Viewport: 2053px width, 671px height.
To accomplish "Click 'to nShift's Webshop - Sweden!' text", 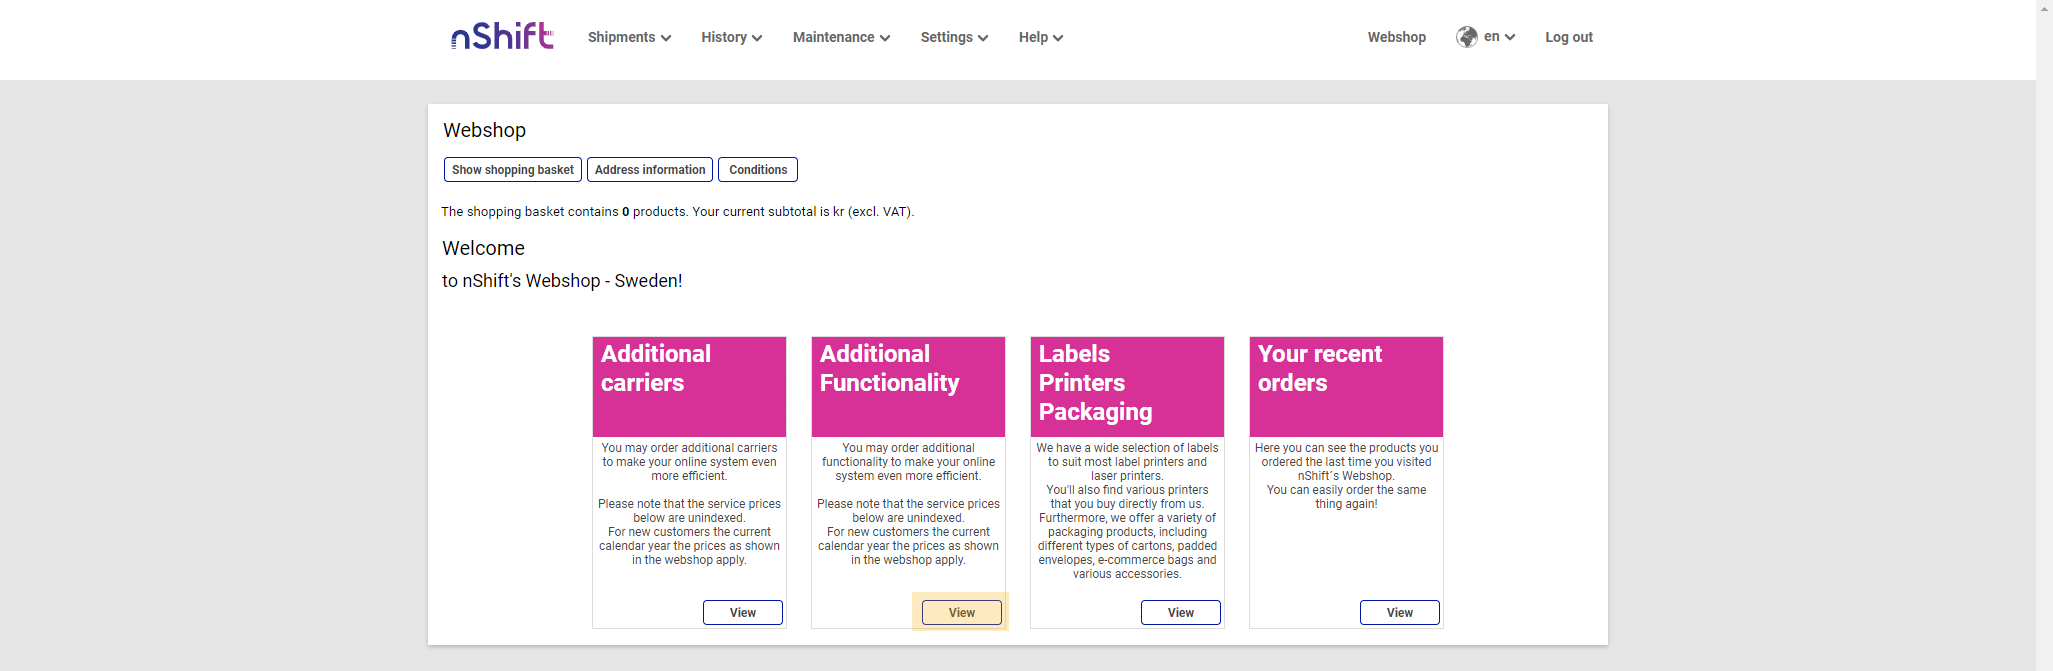I will click(562, 281).
